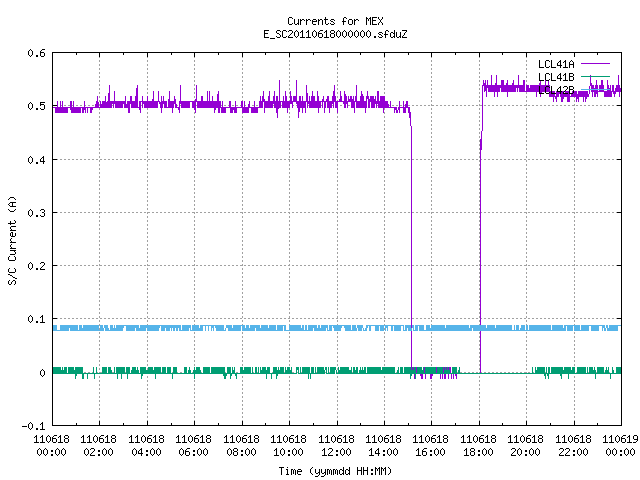Click the y-axis tick label 0.4

coord(36,160)
